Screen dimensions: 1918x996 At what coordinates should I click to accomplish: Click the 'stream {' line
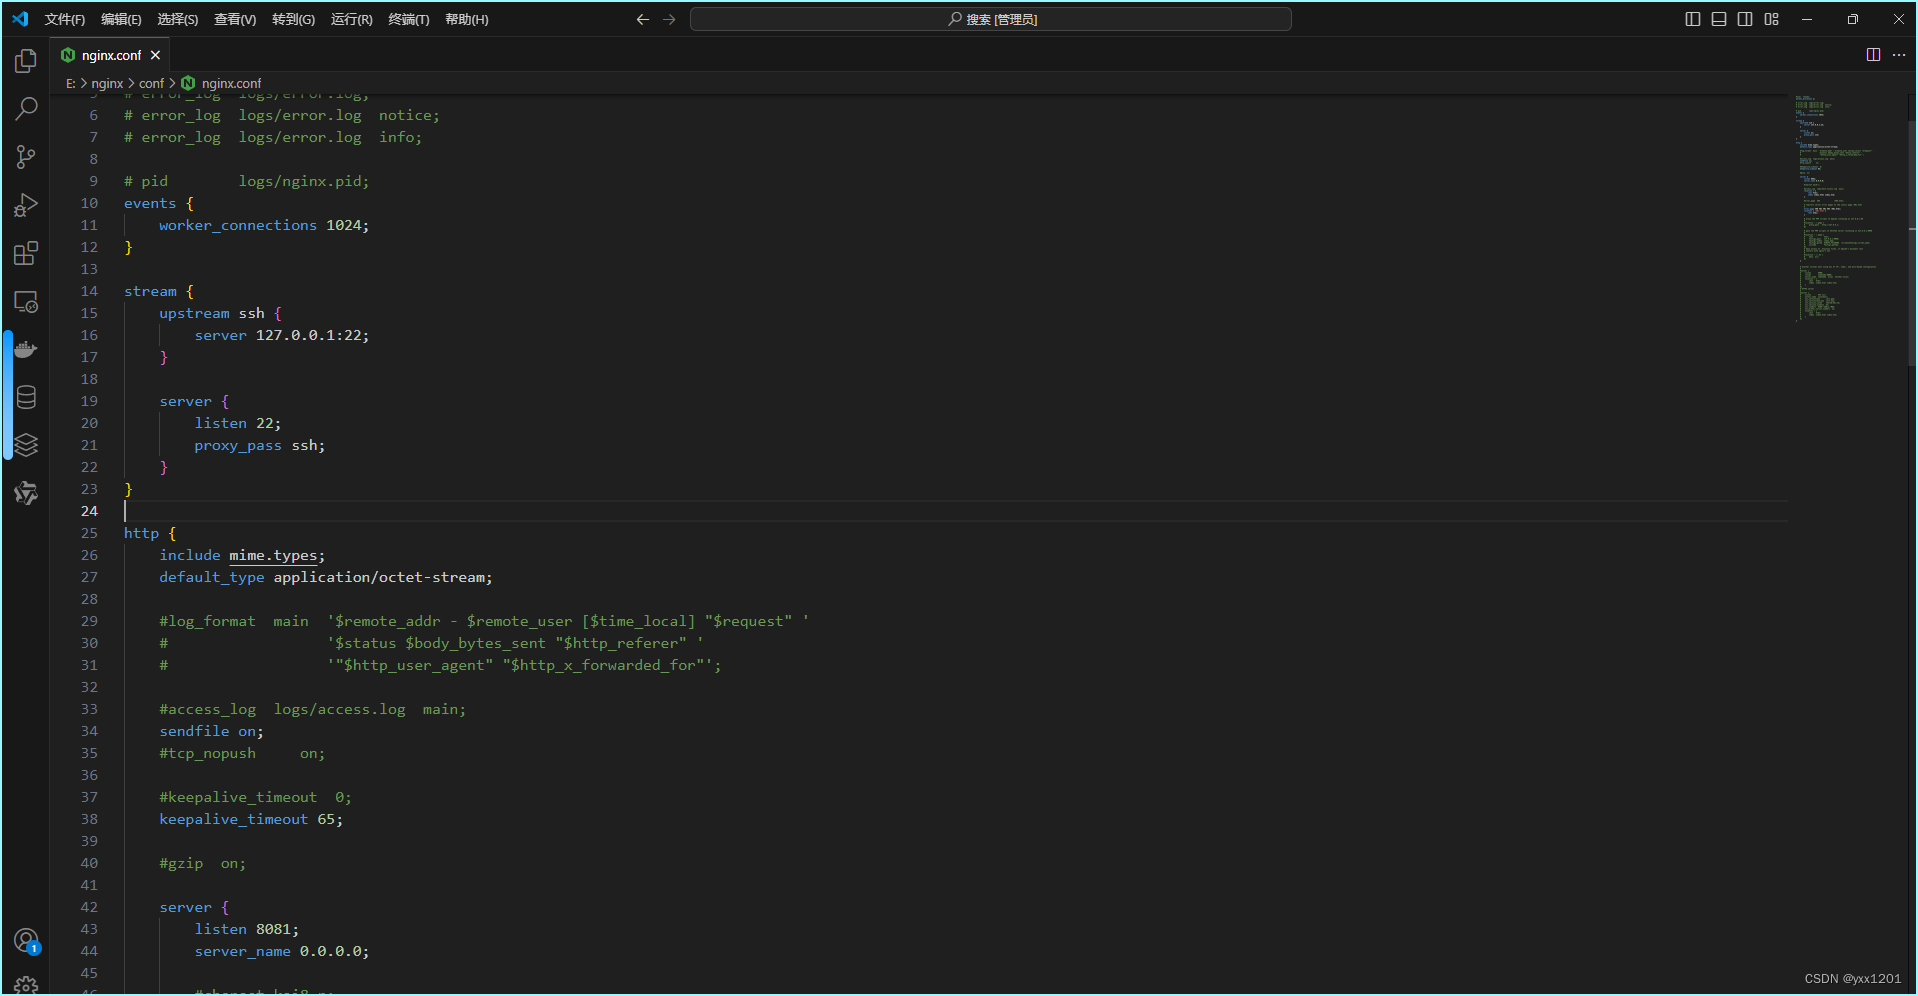click(159, 291)
